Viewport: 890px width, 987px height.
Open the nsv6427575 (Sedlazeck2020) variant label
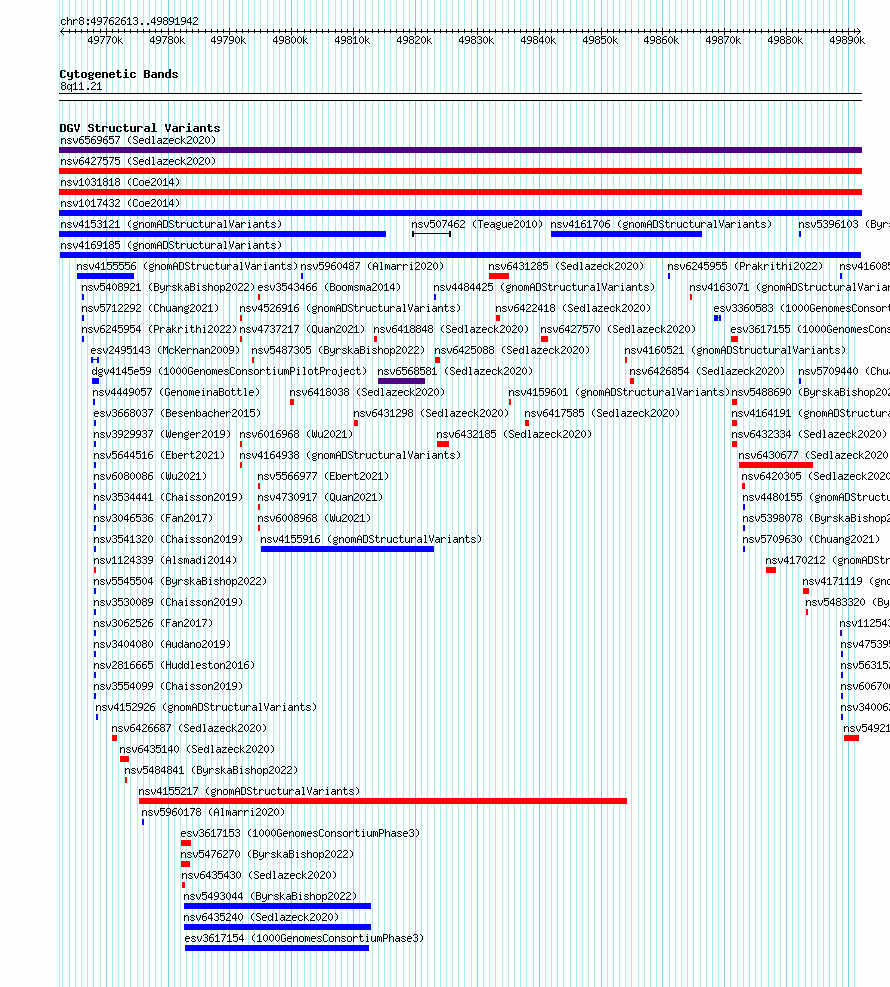click(138, 161)
